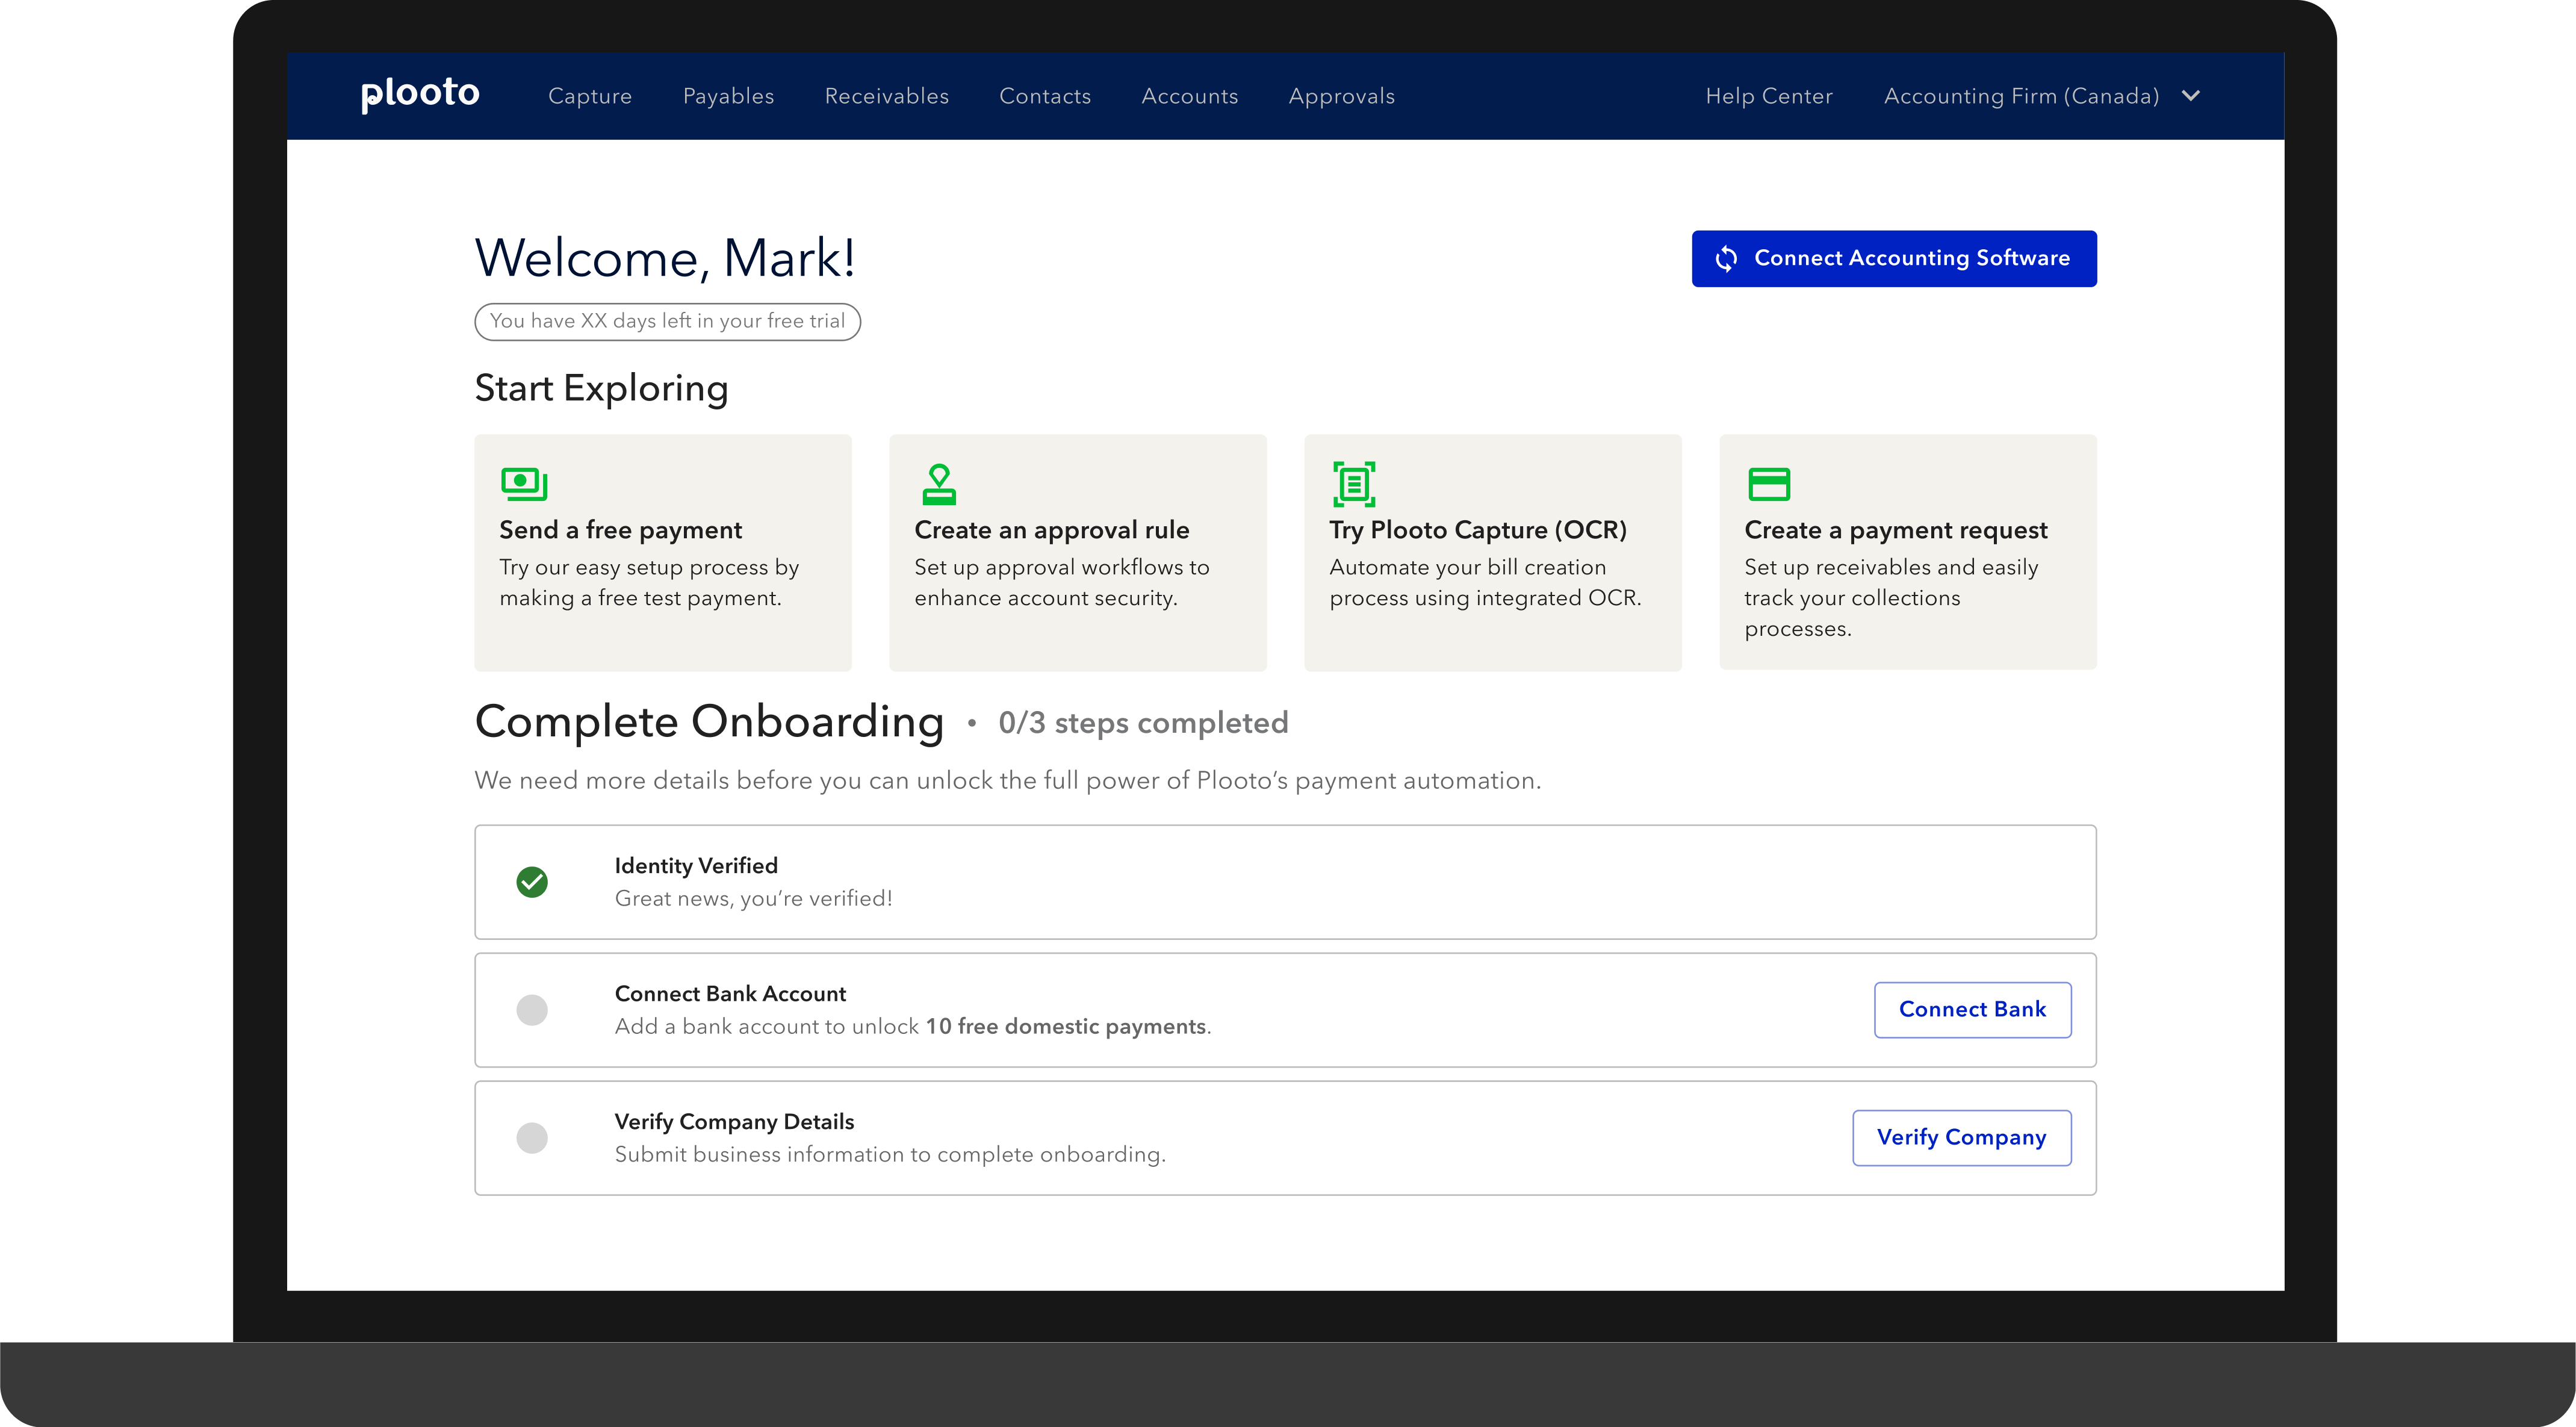
Task: Open the Create an approval rule card
Action: pyautogui.click(x=1078, y=552)
